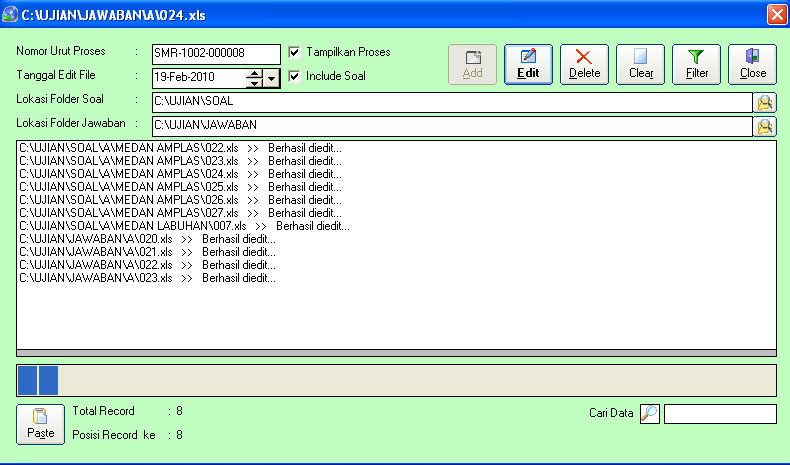Image resolution: width=790 pixels, height=465 pixels.
Task: Click the Paste button
Action: (40, 423)
